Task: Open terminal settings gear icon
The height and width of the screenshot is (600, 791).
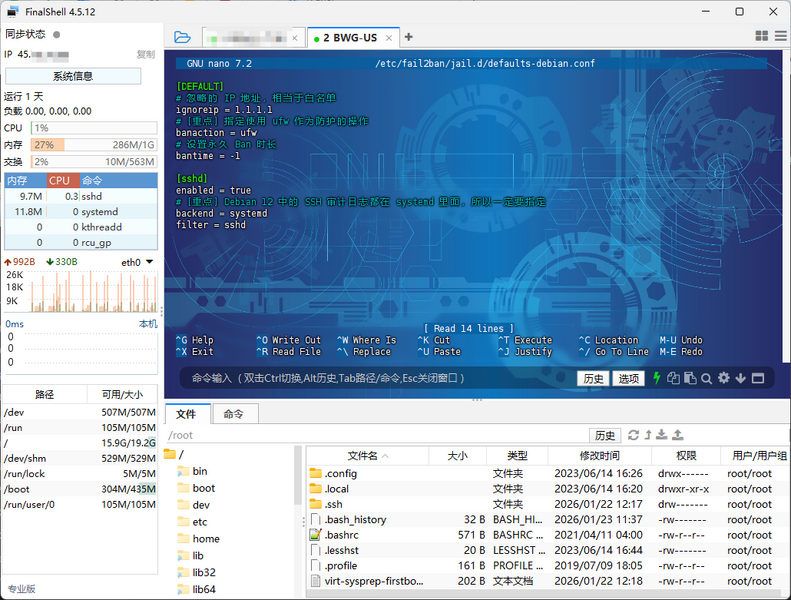Action: click(723, 378)
